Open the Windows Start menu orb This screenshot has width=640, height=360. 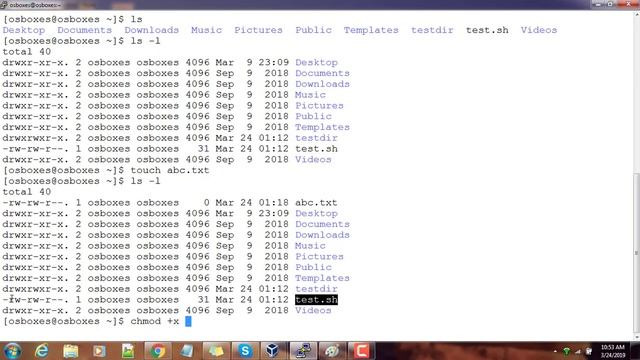coord(12,351)
